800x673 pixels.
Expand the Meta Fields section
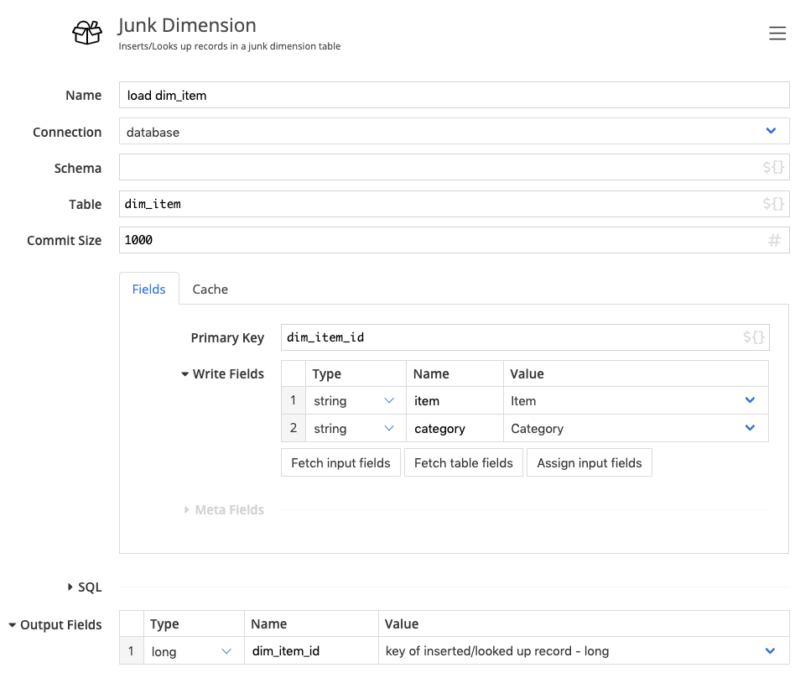pos(231,509)
